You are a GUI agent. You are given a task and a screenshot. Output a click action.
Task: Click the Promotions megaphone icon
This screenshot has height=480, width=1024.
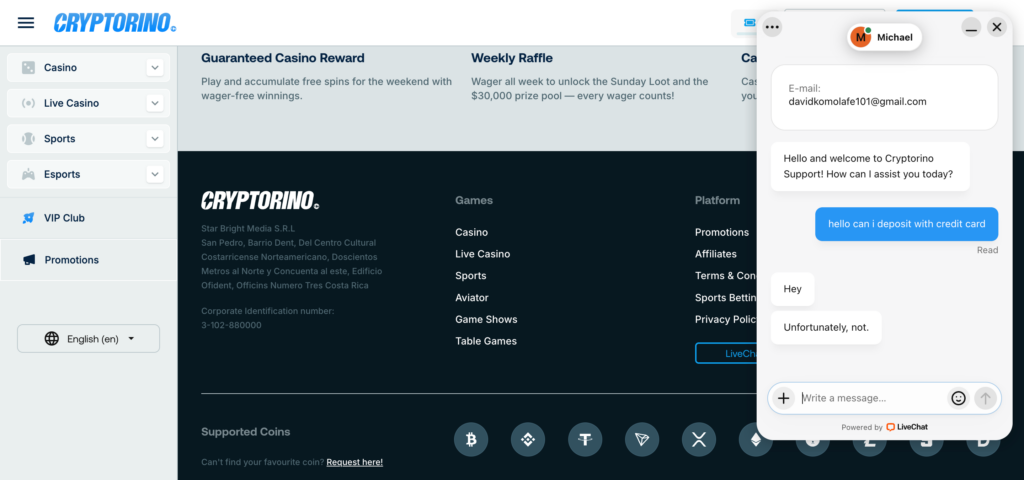click(x=29, y=260)
